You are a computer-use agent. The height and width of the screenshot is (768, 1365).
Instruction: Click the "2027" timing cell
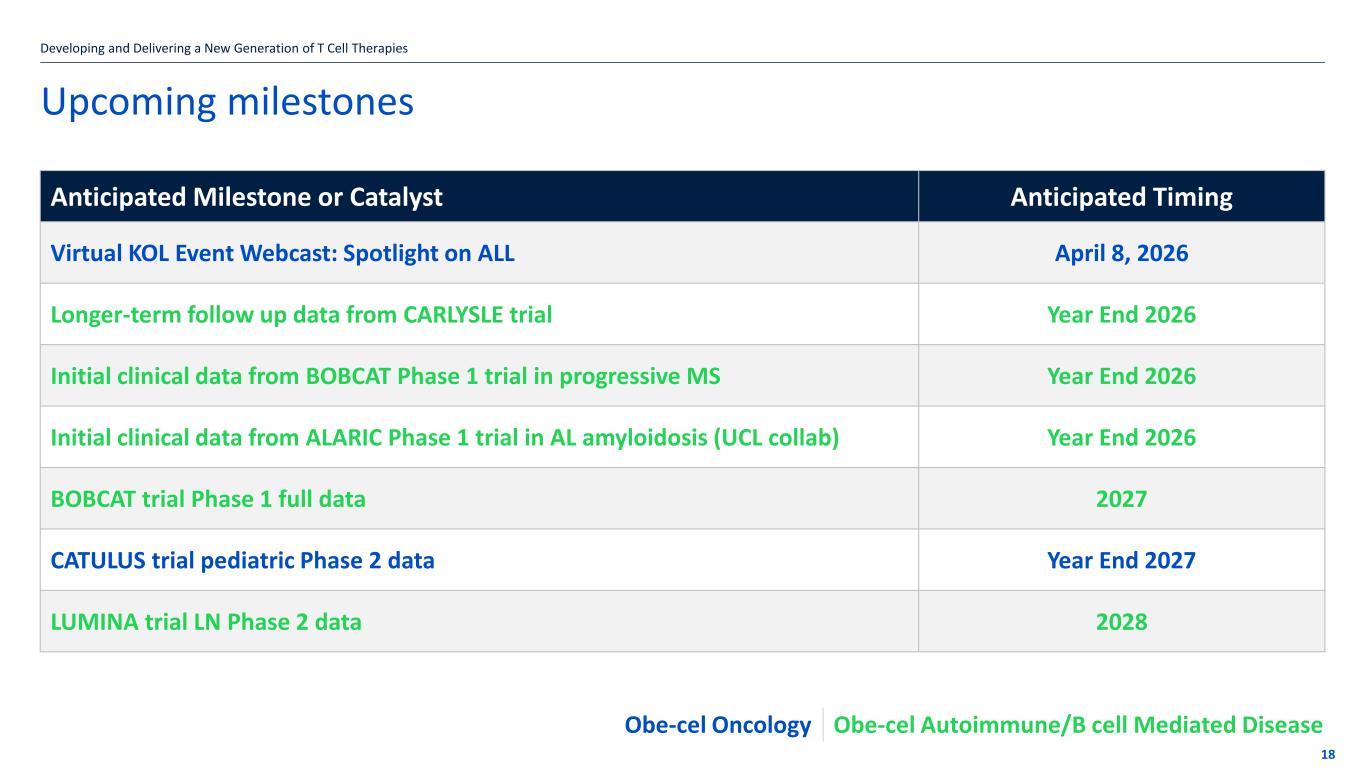click(1121, 499)
